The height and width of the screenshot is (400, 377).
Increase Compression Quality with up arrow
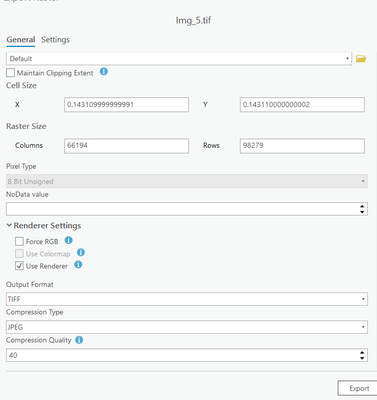[x=362, y=352]
